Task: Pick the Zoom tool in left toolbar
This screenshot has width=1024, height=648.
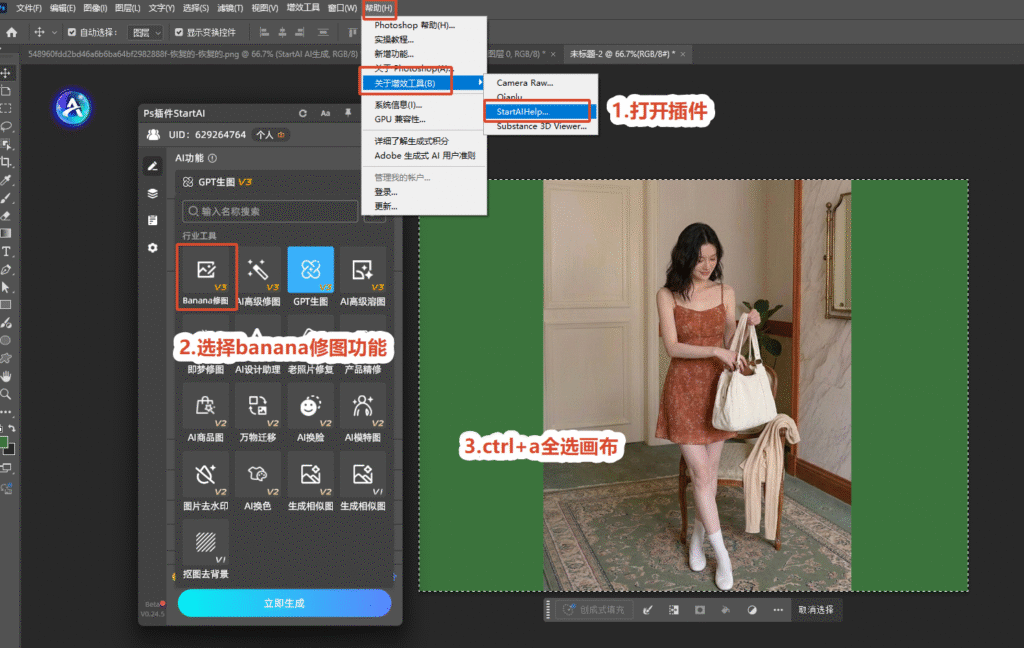Action: tap(6, 394)
